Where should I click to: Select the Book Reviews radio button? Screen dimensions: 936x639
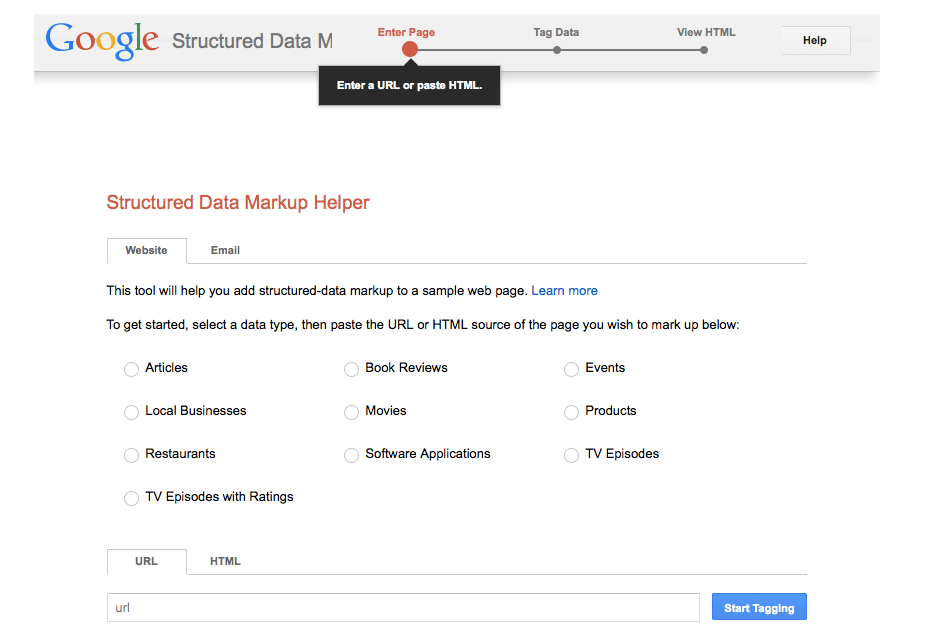pyautogui.click(x=352, y=369)
